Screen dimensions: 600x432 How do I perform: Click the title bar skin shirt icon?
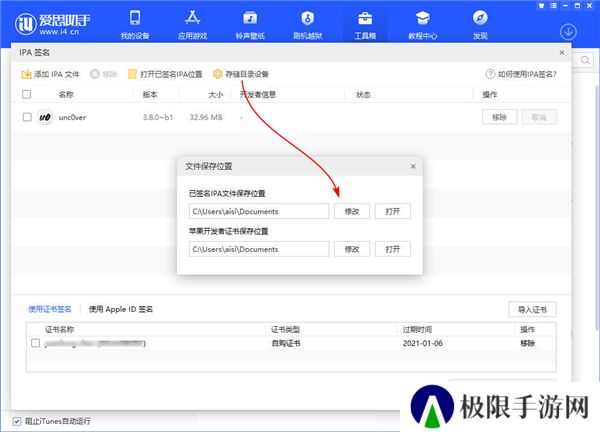pyautogui.click(x=541, y=6)
